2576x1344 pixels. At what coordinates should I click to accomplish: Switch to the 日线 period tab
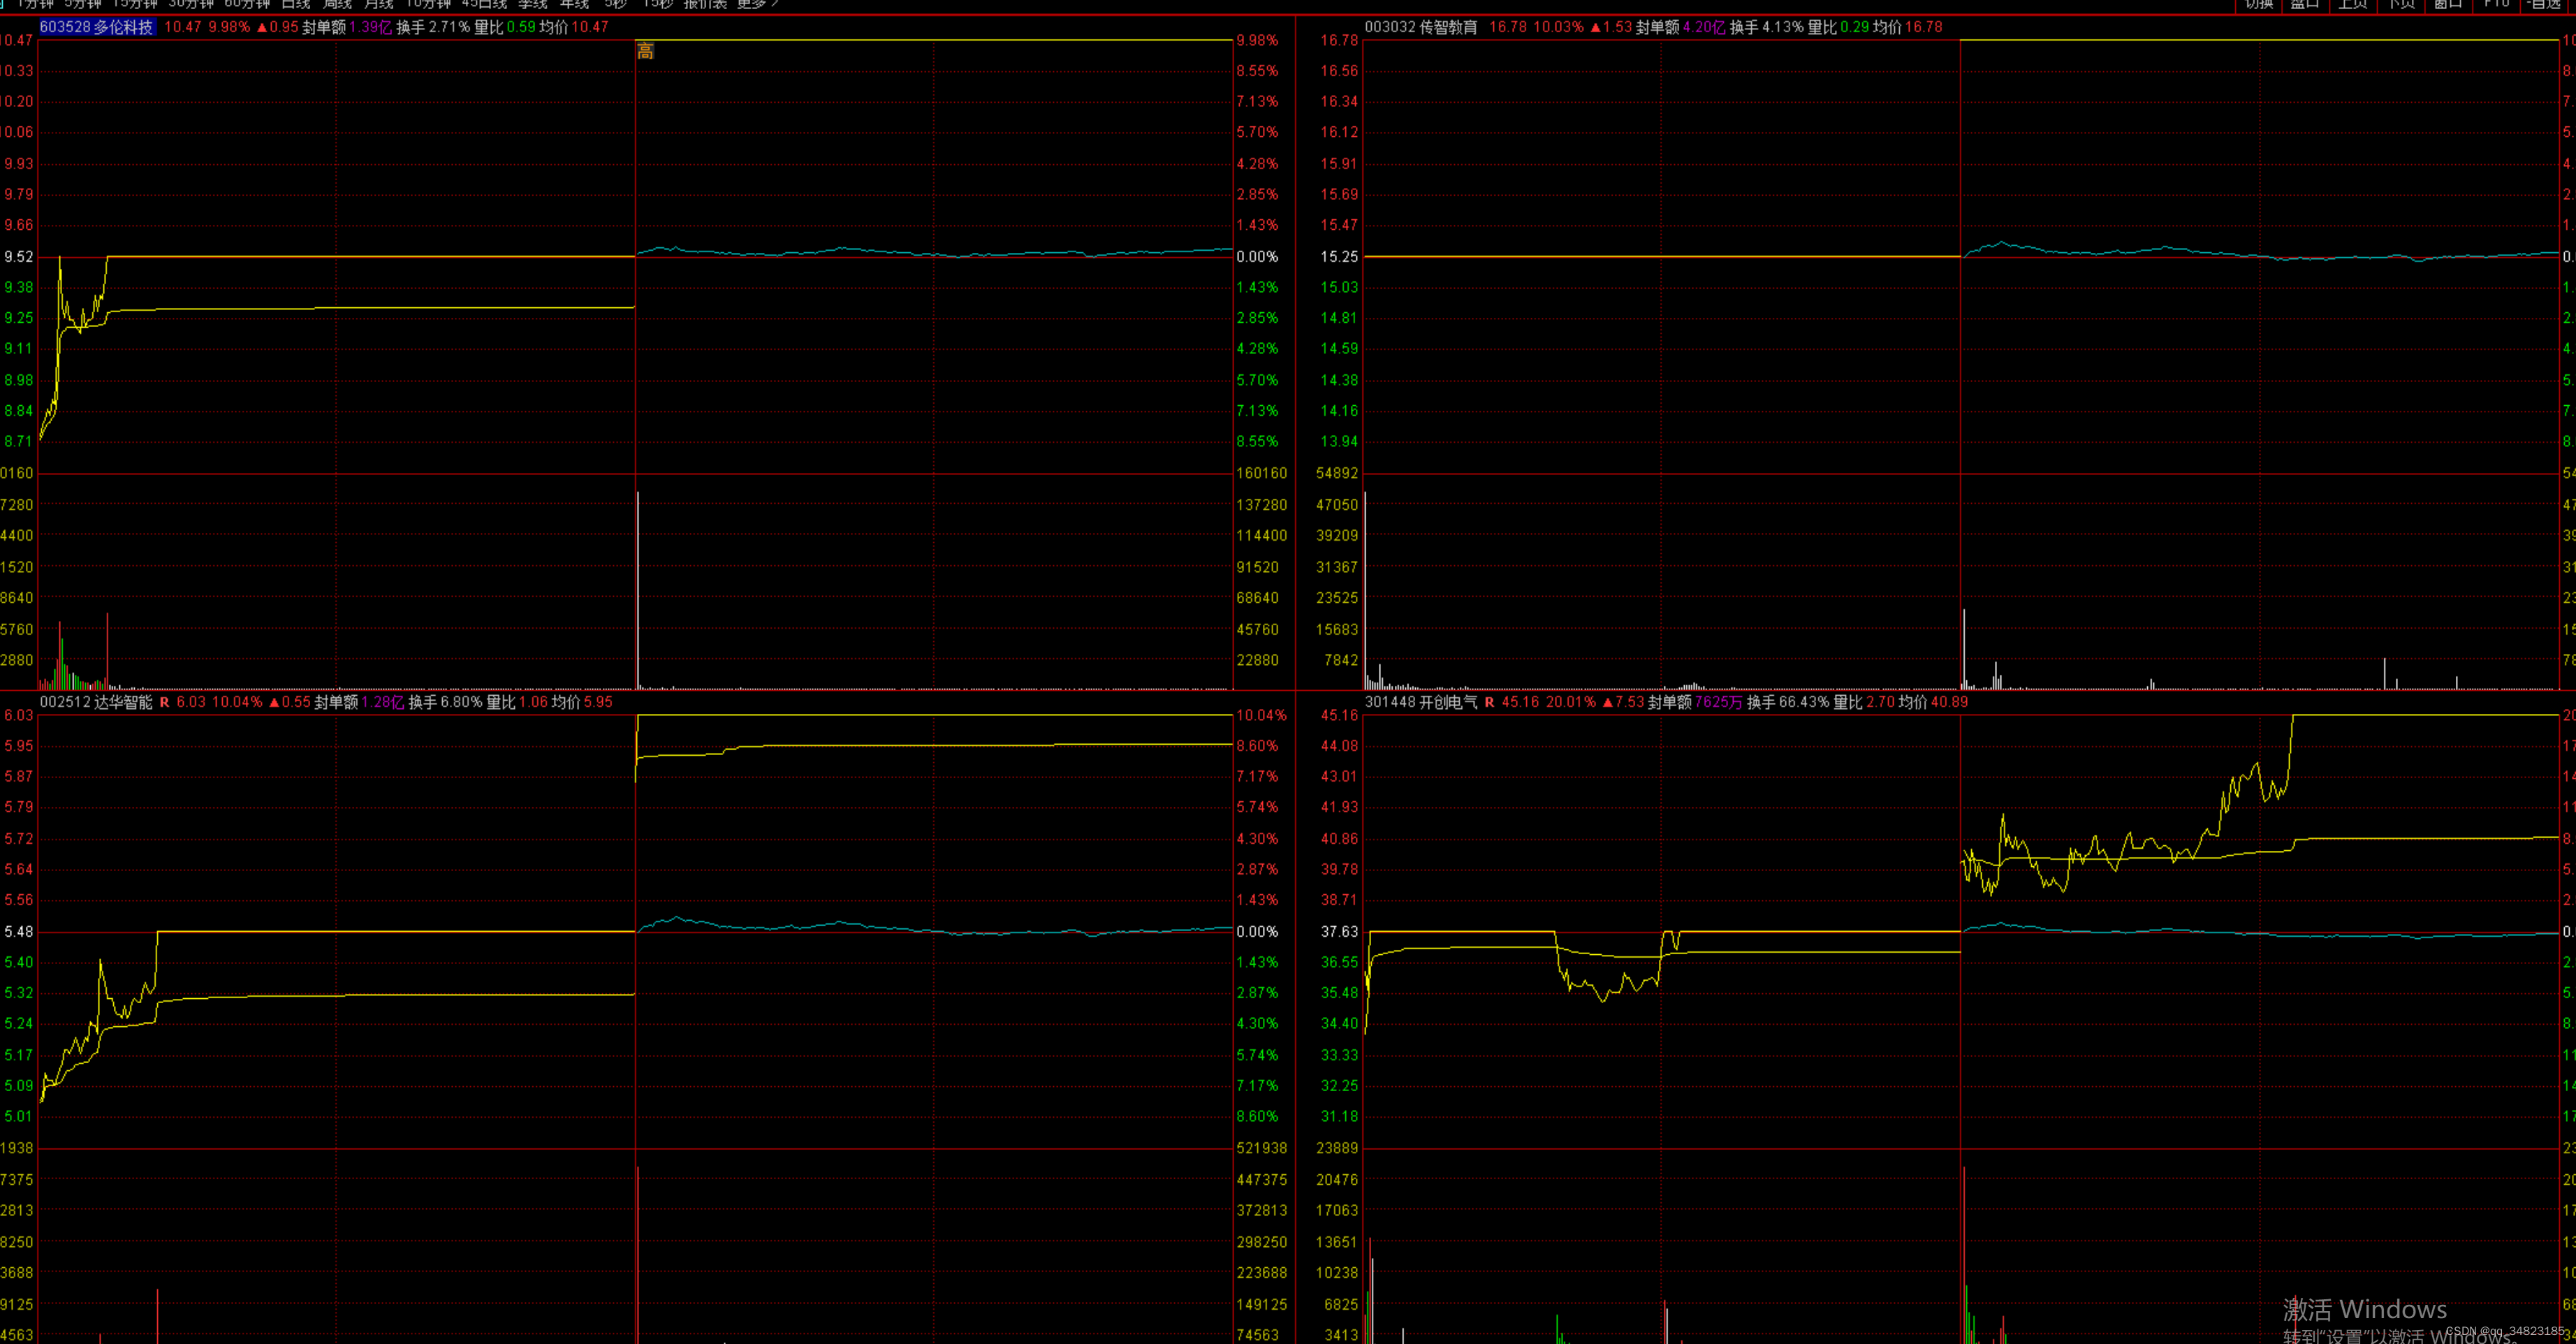(x=296, y=4)
